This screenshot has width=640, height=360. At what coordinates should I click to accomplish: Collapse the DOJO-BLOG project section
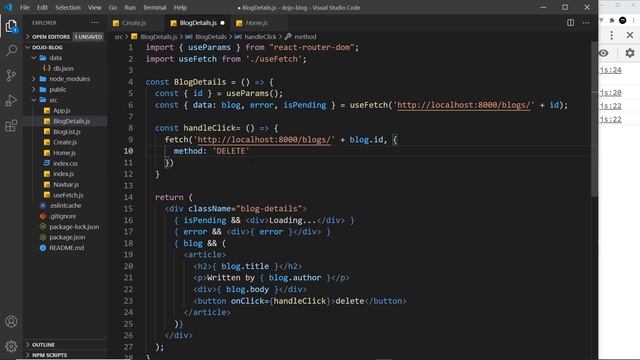point(65,47)
